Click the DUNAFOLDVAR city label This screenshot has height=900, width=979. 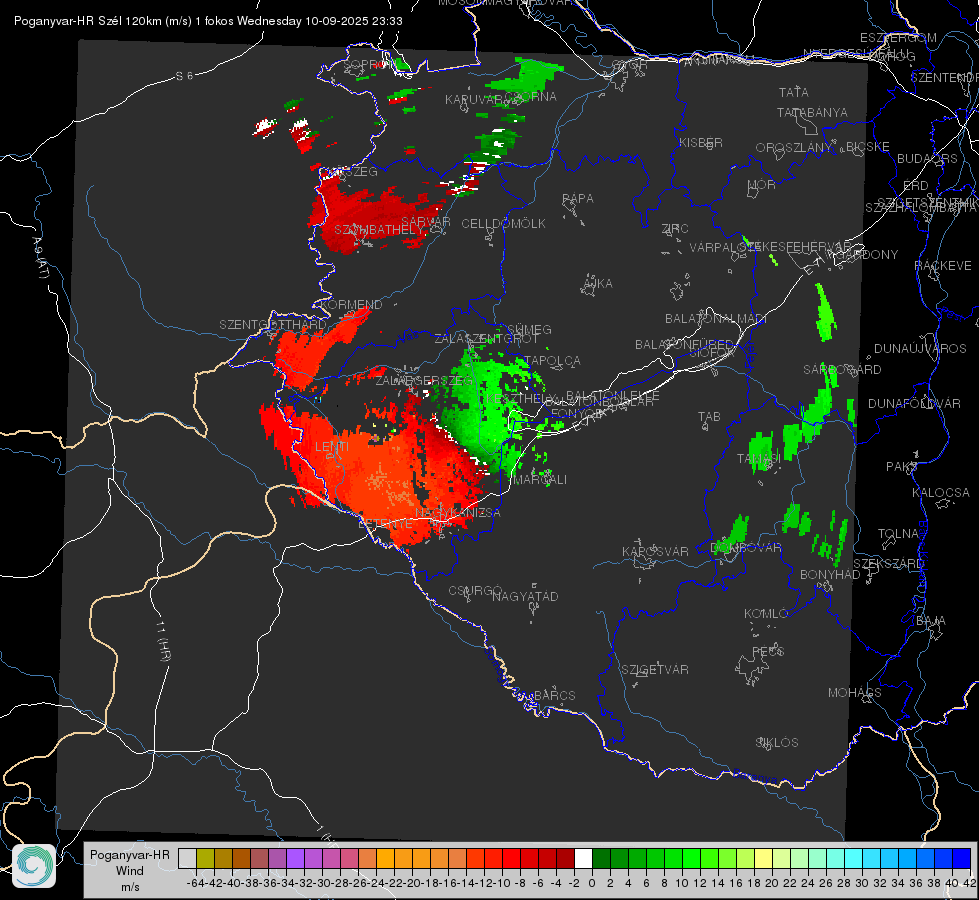tap(914, 403)
